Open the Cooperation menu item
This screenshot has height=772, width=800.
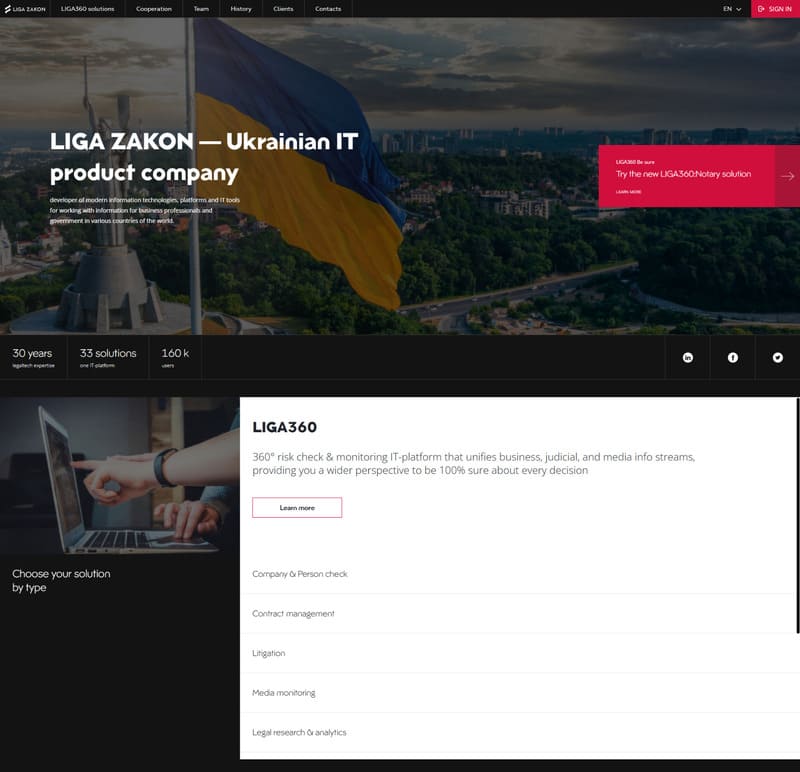tap(154, 9)
